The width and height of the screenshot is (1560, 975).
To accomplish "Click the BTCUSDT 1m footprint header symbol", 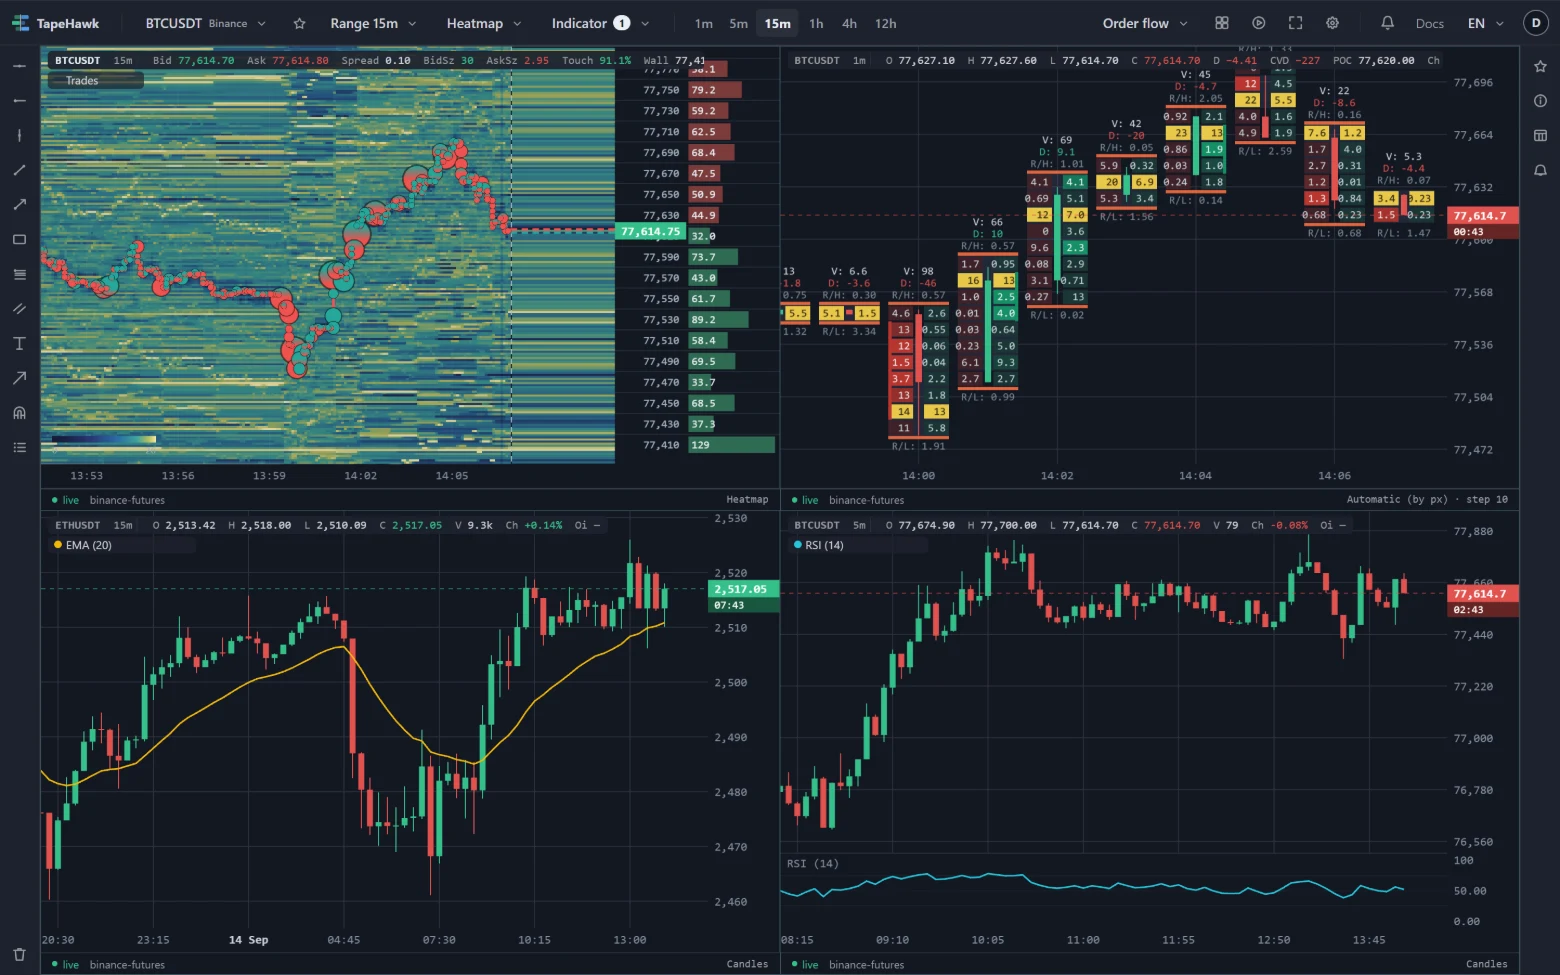I will point(817,60).
